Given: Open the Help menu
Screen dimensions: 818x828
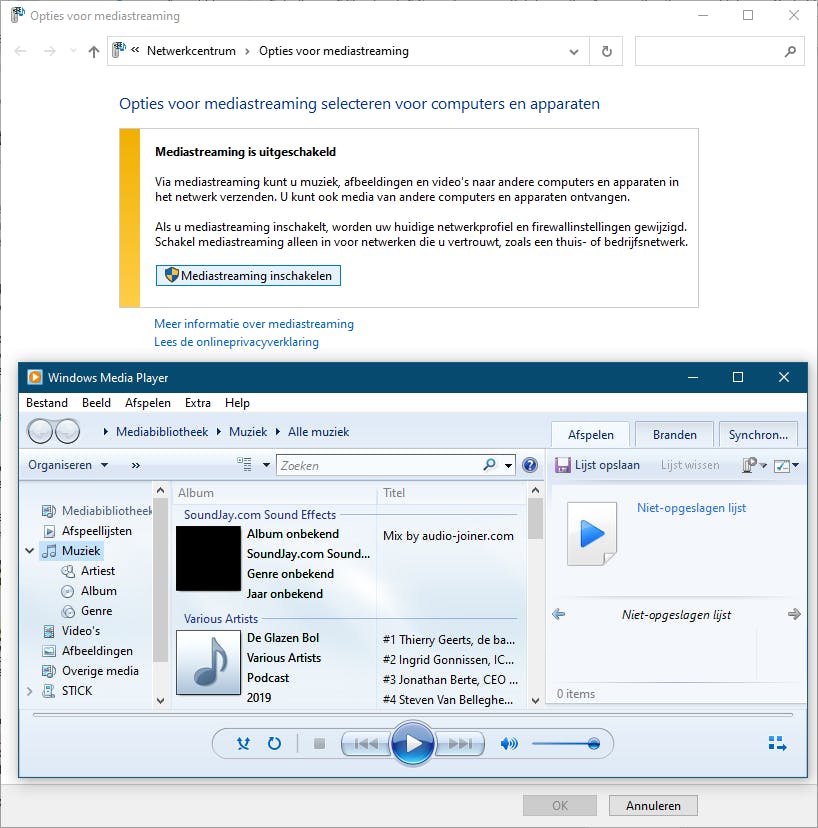Looking at the screenshot, I should point(237,403).
